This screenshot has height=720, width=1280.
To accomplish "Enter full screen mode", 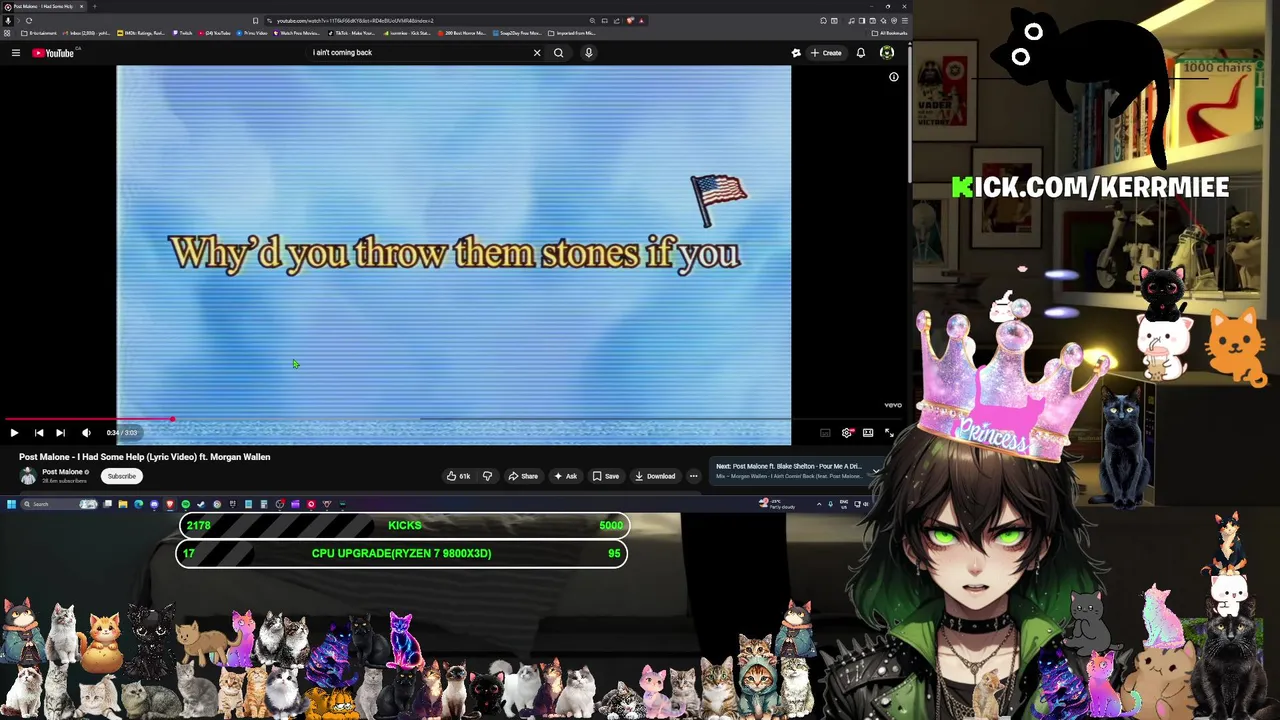I will (889, 433).
